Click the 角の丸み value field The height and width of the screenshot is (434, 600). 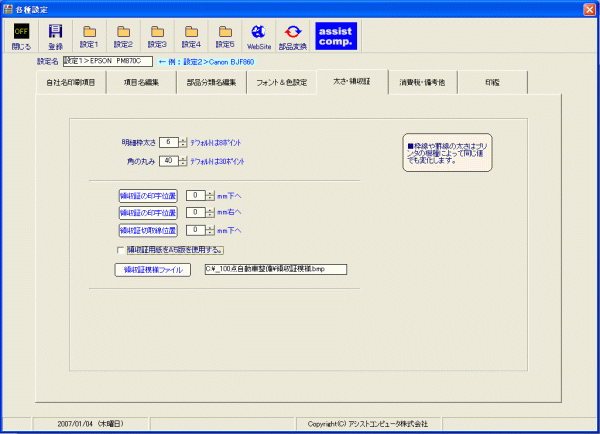coord(169,161)
